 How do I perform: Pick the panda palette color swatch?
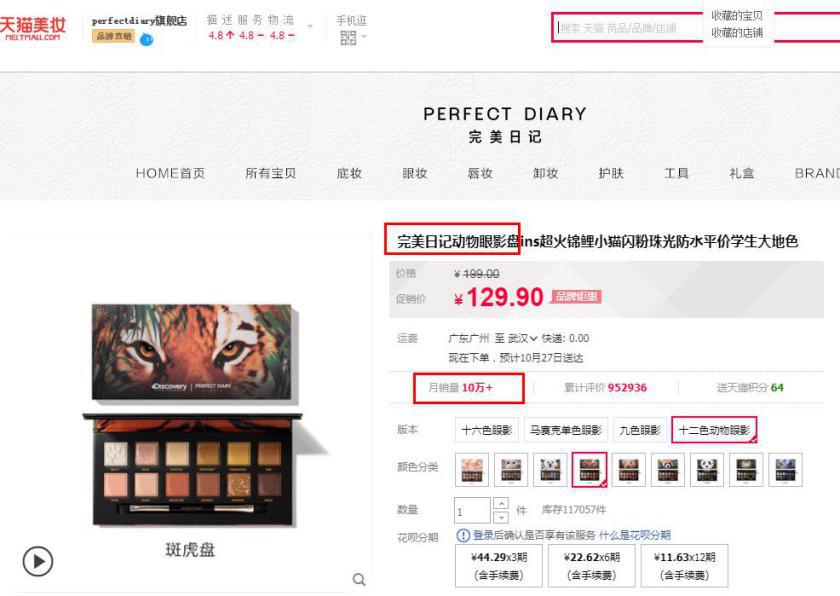point(707,469)
